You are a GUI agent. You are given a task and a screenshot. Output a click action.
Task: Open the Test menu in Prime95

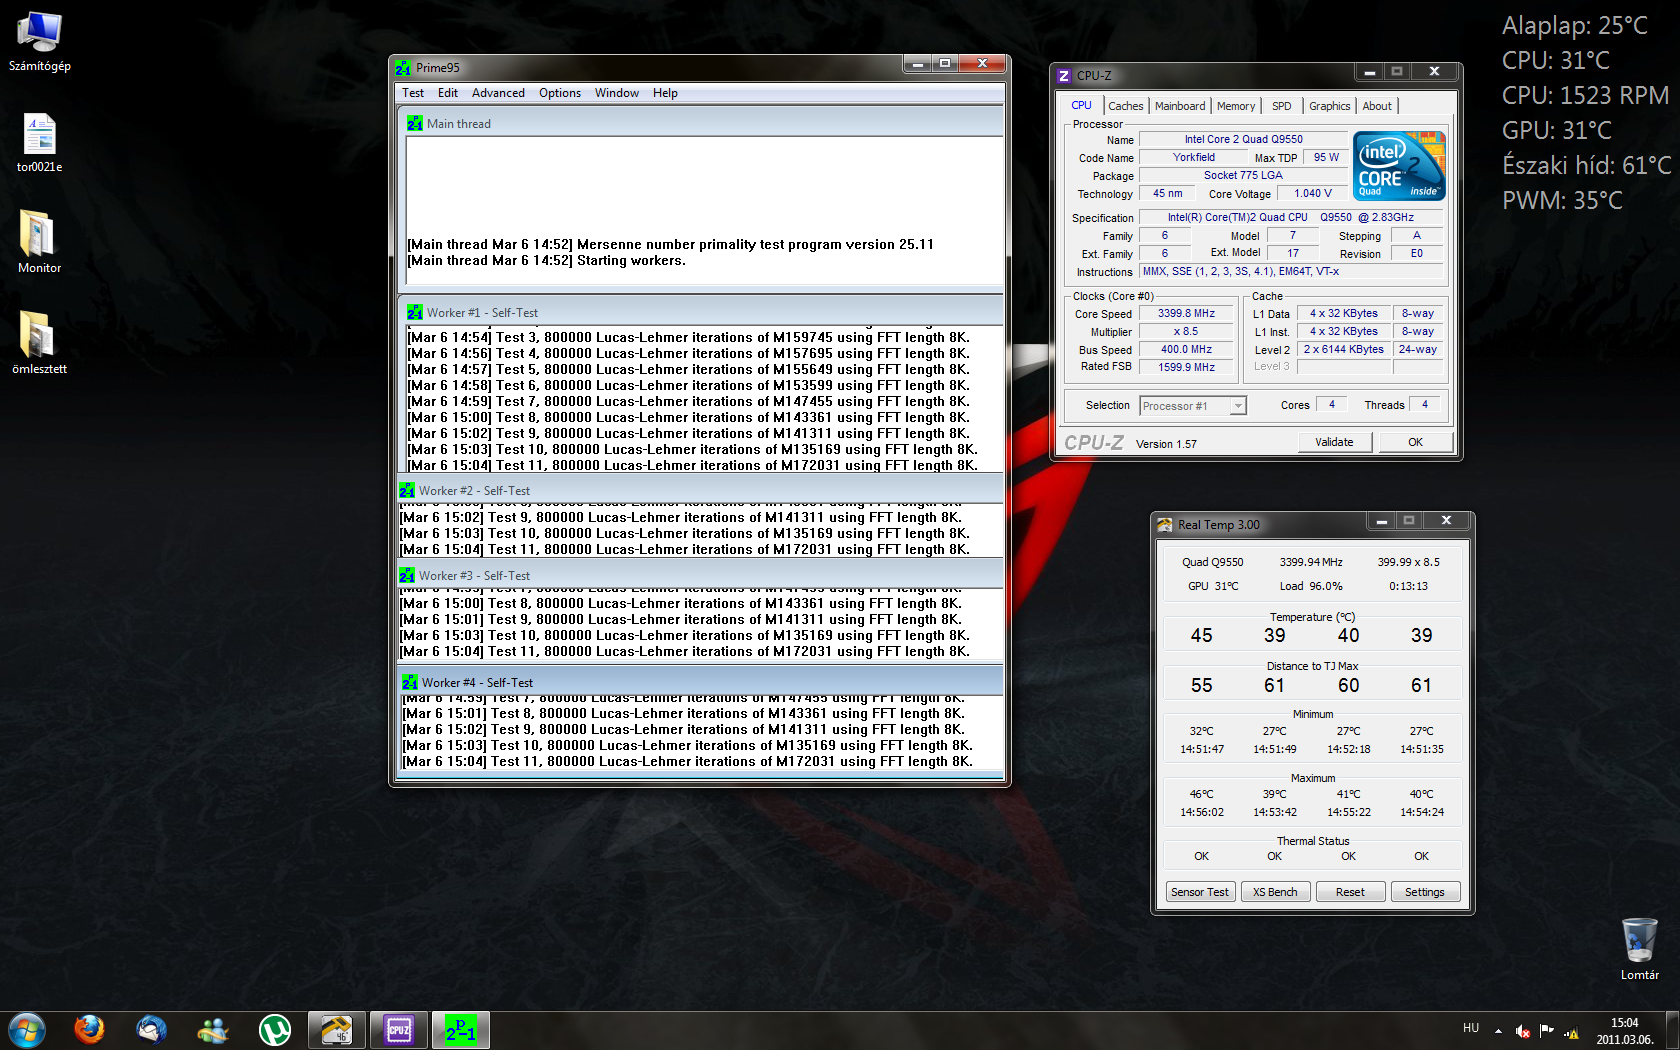click(x=413, y=93)
